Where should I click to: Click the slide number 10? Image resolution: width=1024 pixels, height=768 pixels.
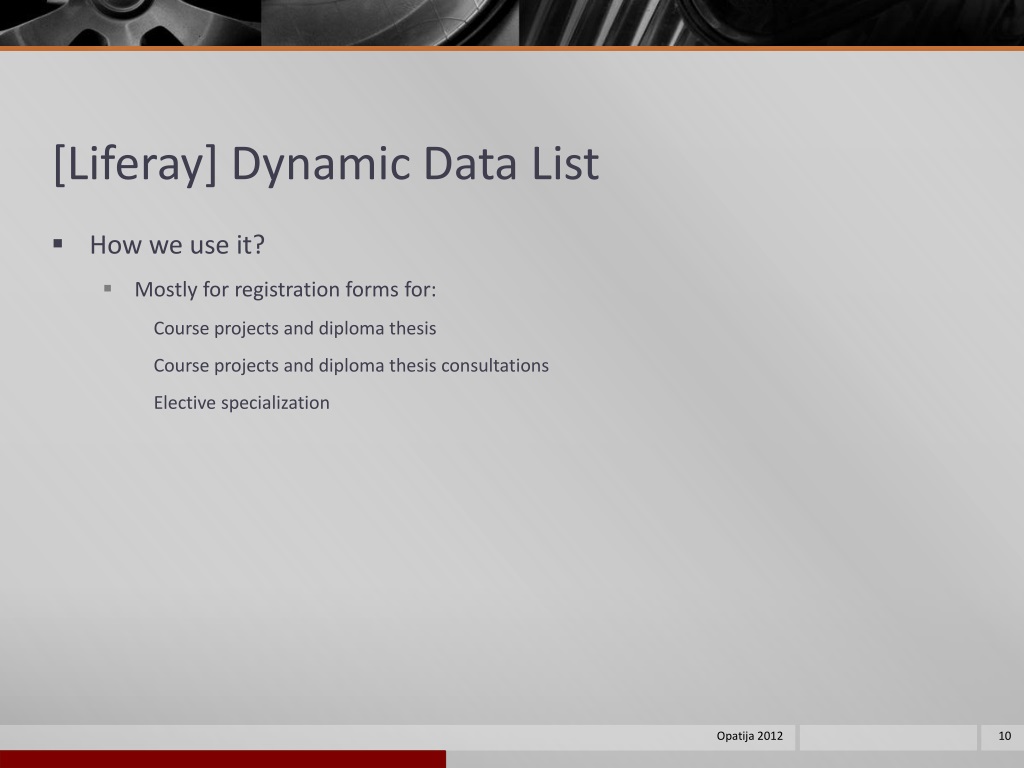[1004, 736]
